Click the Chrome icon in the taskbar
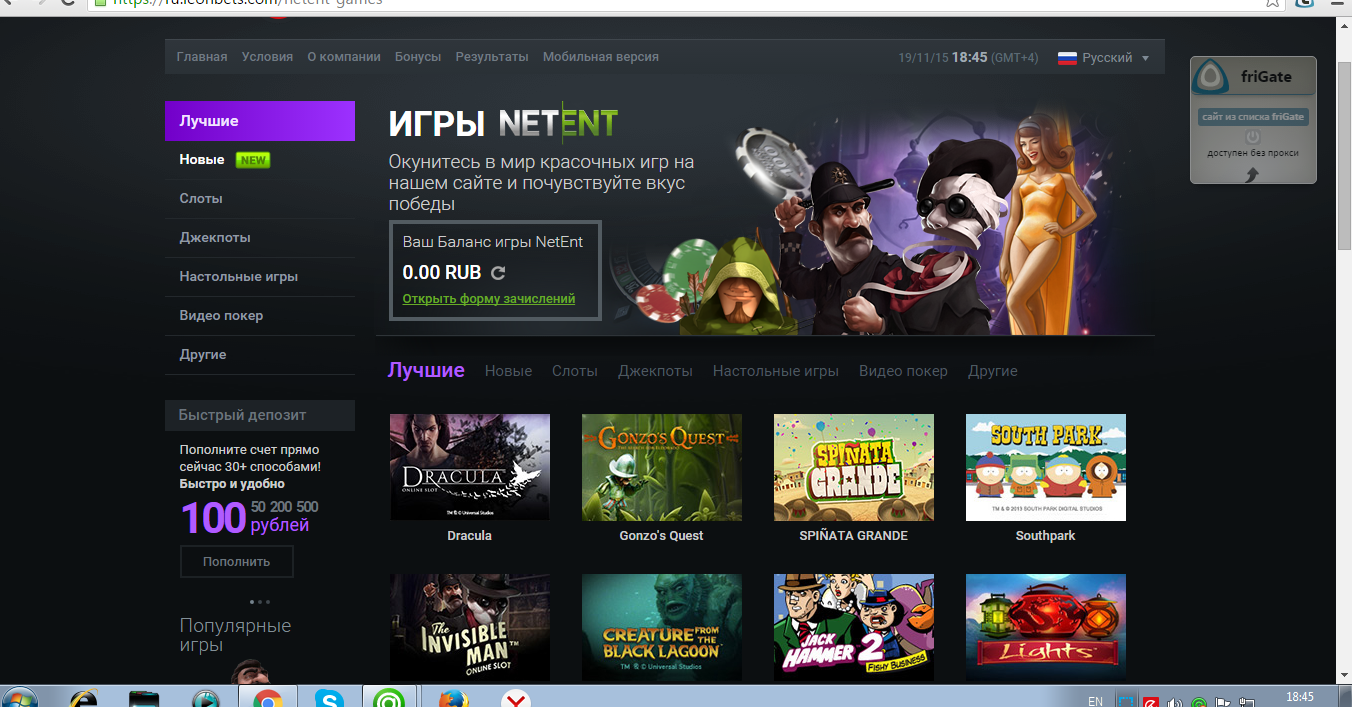Viewport: 1352px width, 707px height. (x=267, y=699)
